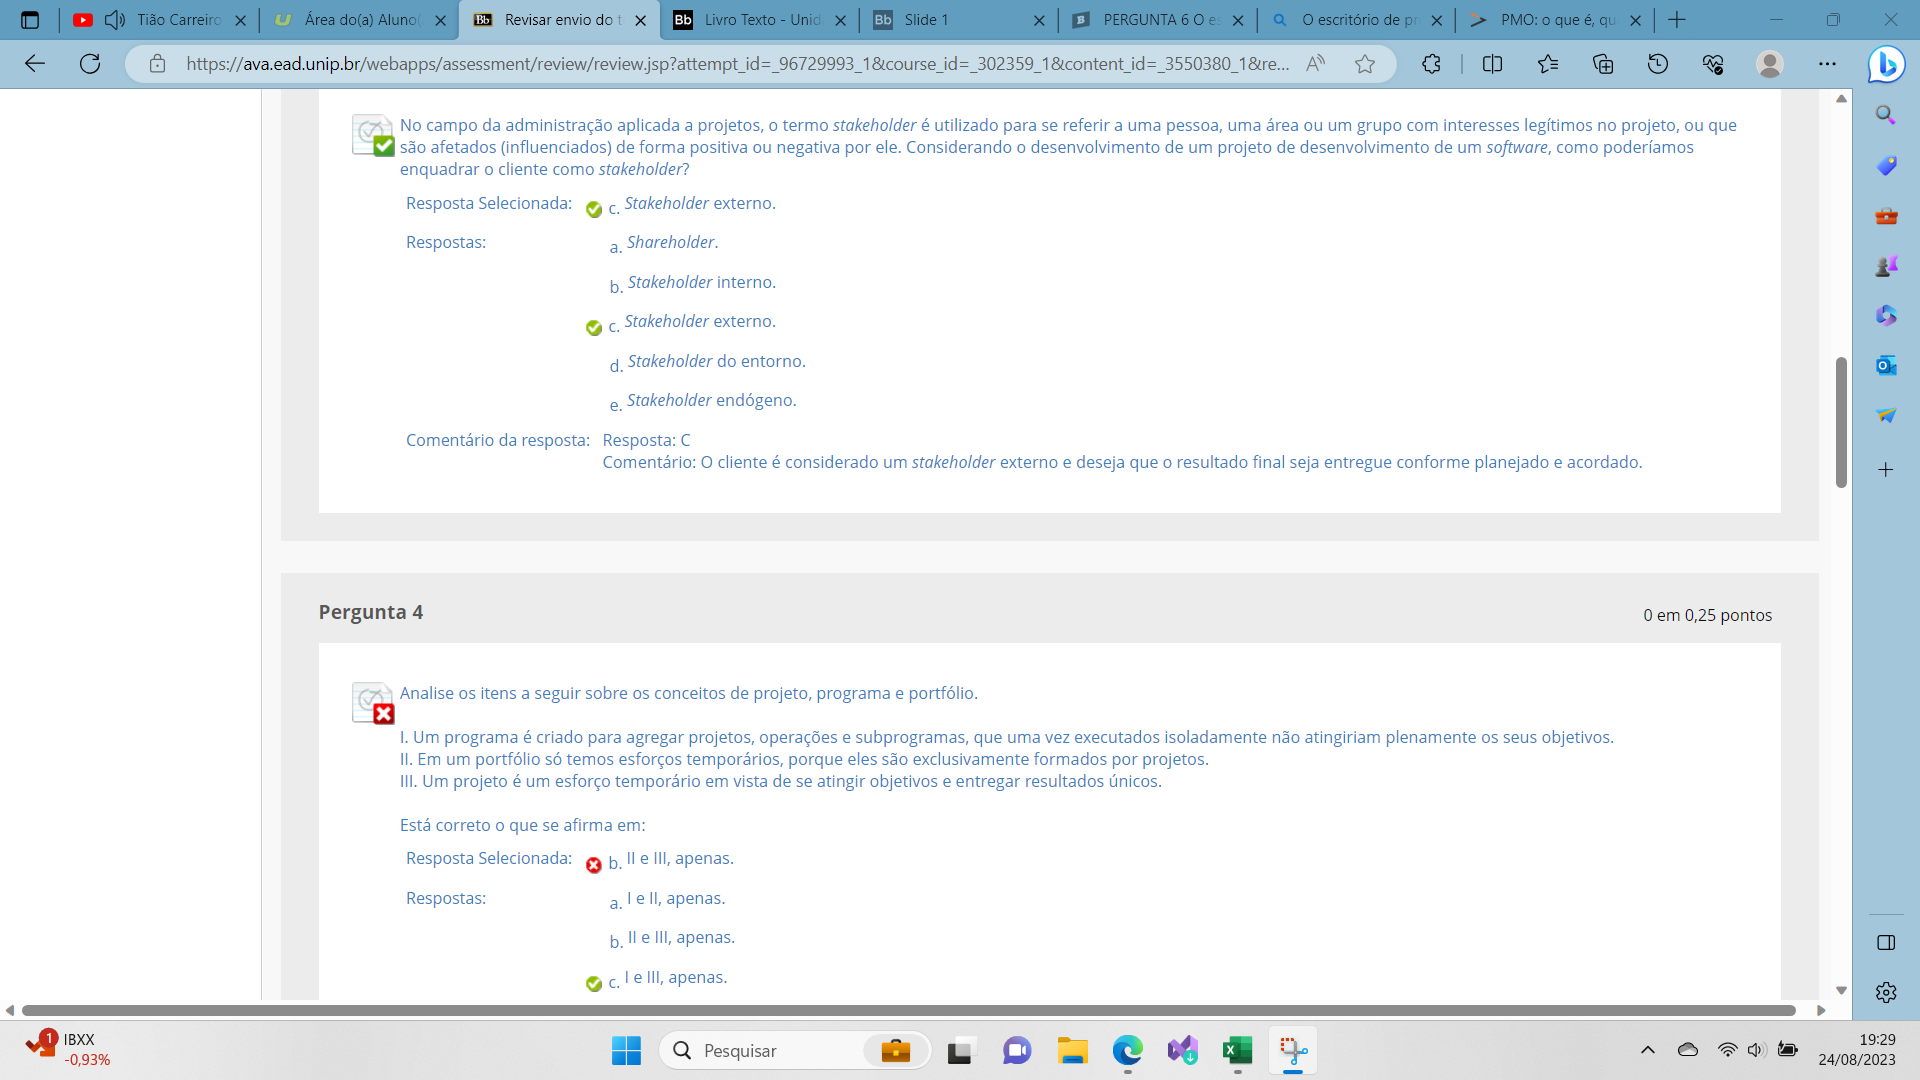Viewport: 1920px width, 1080px height.
Task: Click the Bing Copilot sidebar icon
Action: tap(1886, 64)
